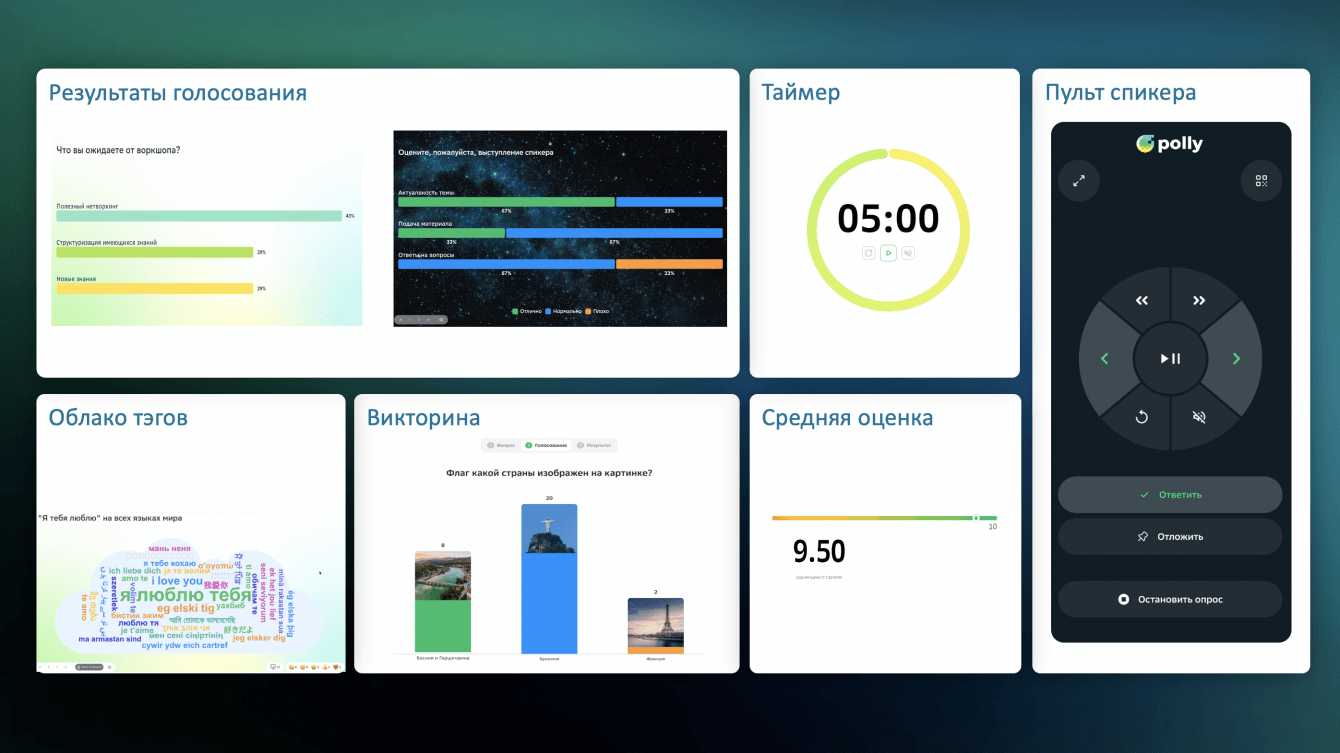Viewport: 1340px width, 753px height.
Task: Select the Голосование step in quiz
Action: (x=547, y=445)
